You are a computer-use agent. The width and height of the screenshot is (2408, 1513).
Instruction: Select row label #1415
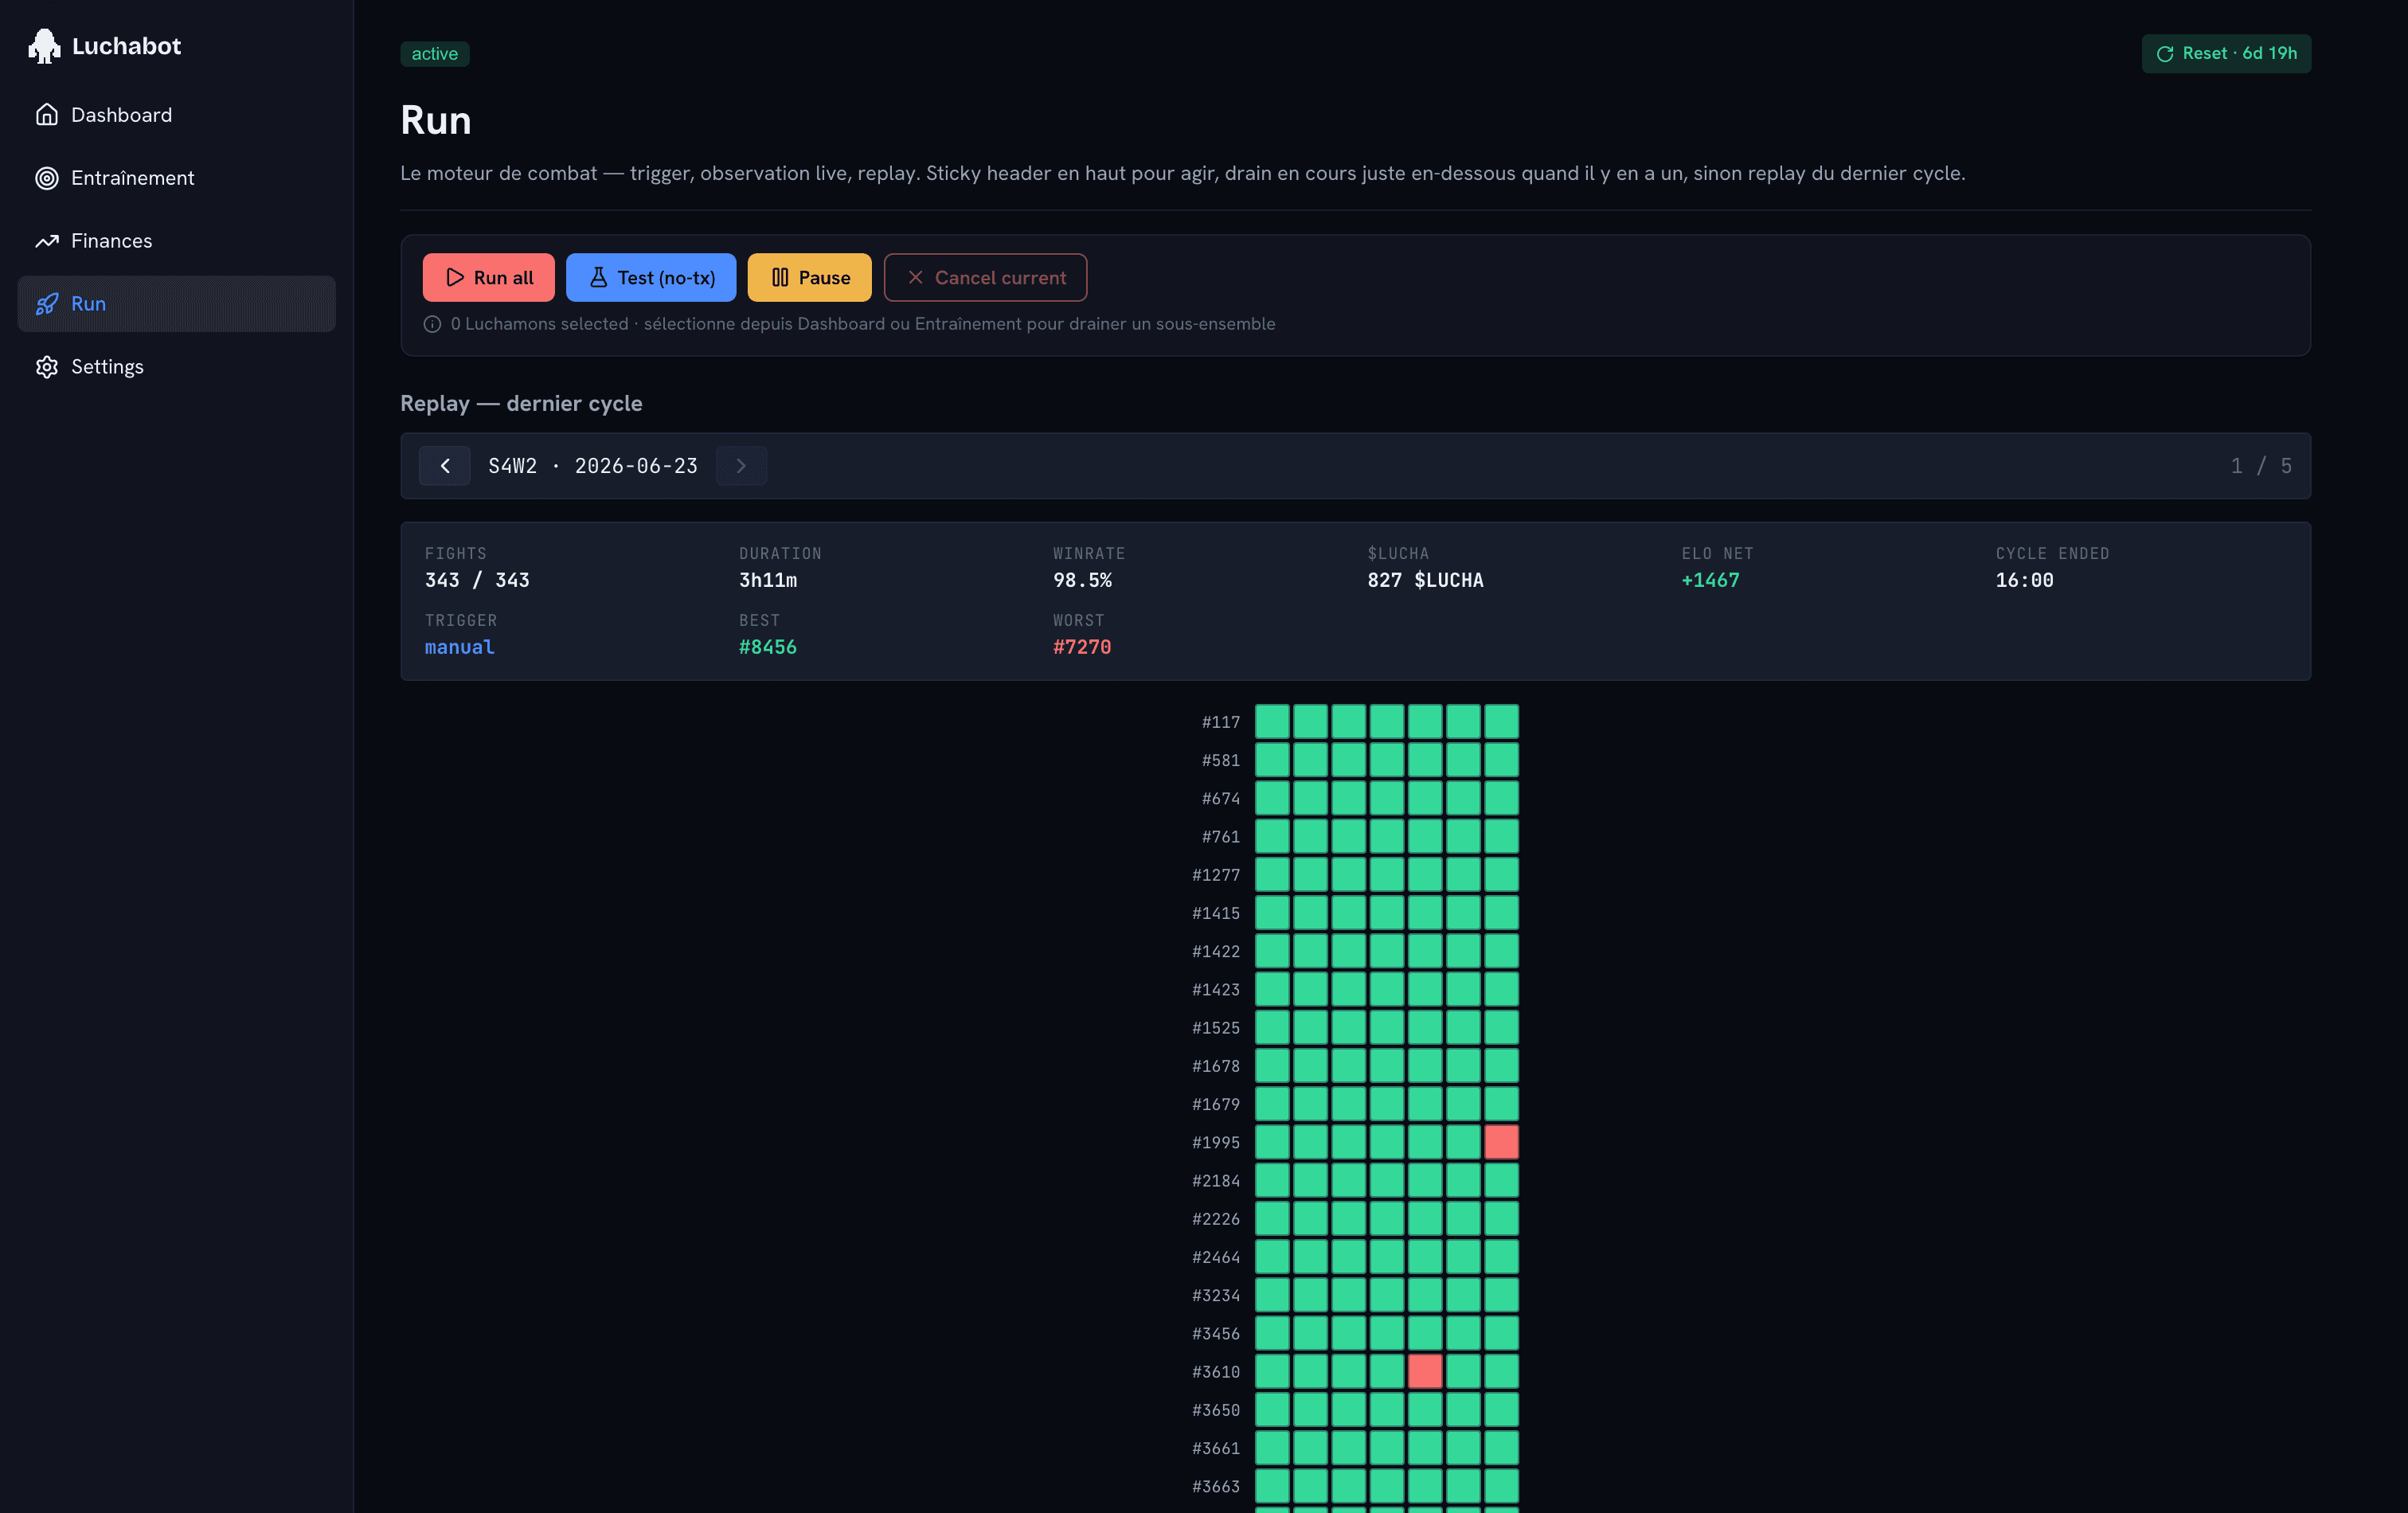click(1216, 913)
